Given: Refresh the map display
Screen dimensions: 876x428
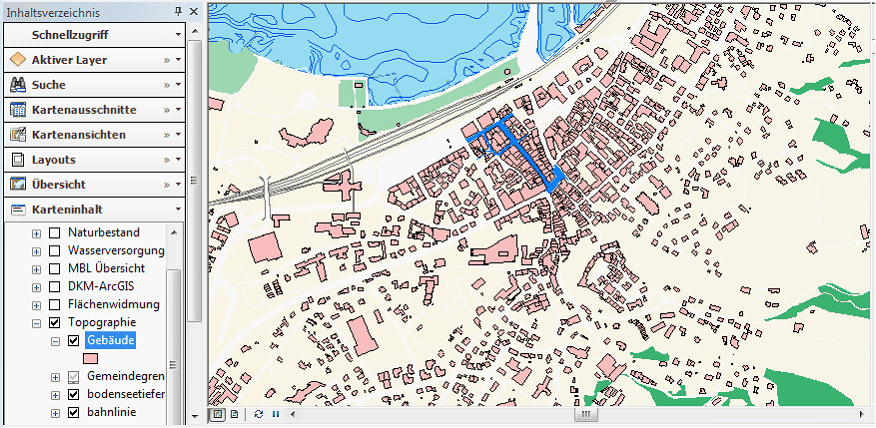Looking at the screenshot, I should pyautogui.click(x=258, y=414).
